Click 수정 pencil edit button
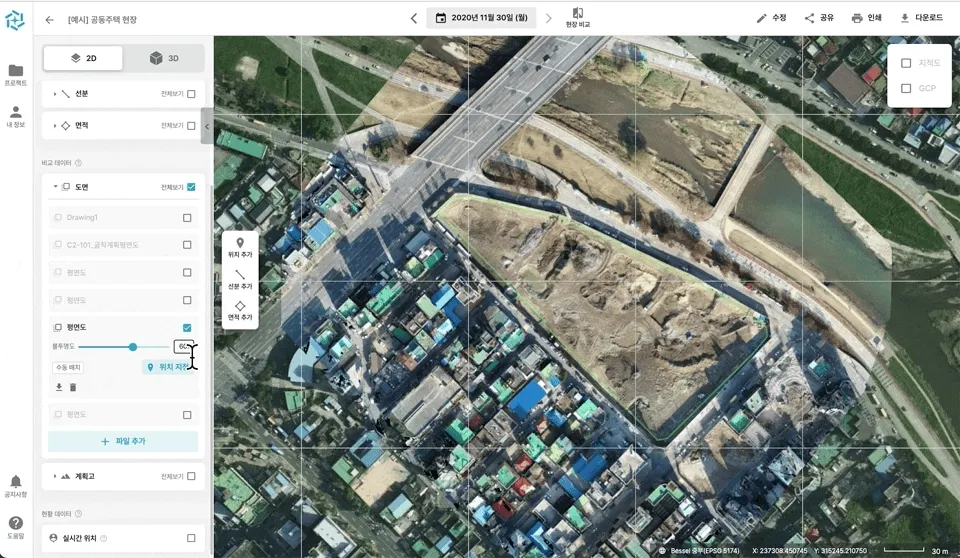Image resolution: width=960 pixels, height=558 pixels. tap(771, 18)
